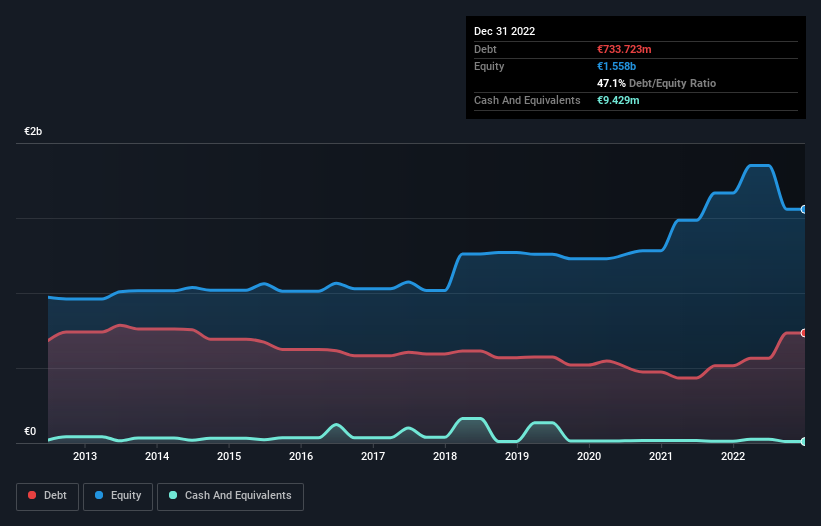Screen dimensions: 821x526
Task: Click the Debt label in tooltip
Action: pyautogui.click(x=485, y=49)
